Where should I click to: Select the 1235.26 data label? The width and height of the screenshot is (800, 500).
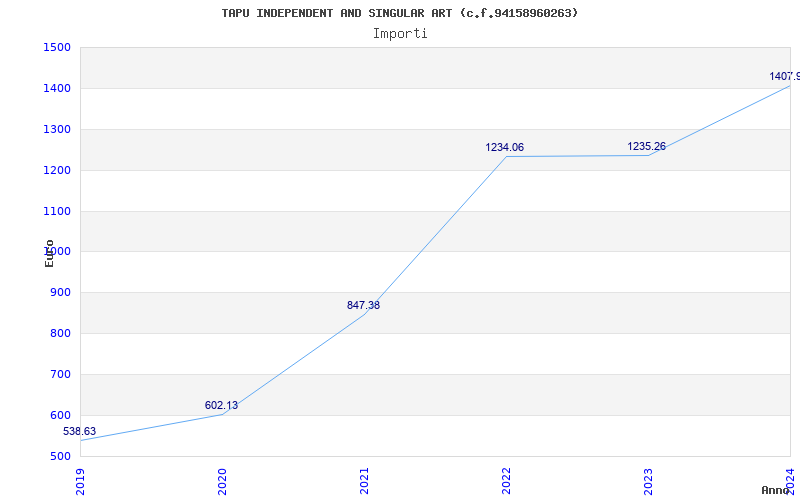point(646,146)
